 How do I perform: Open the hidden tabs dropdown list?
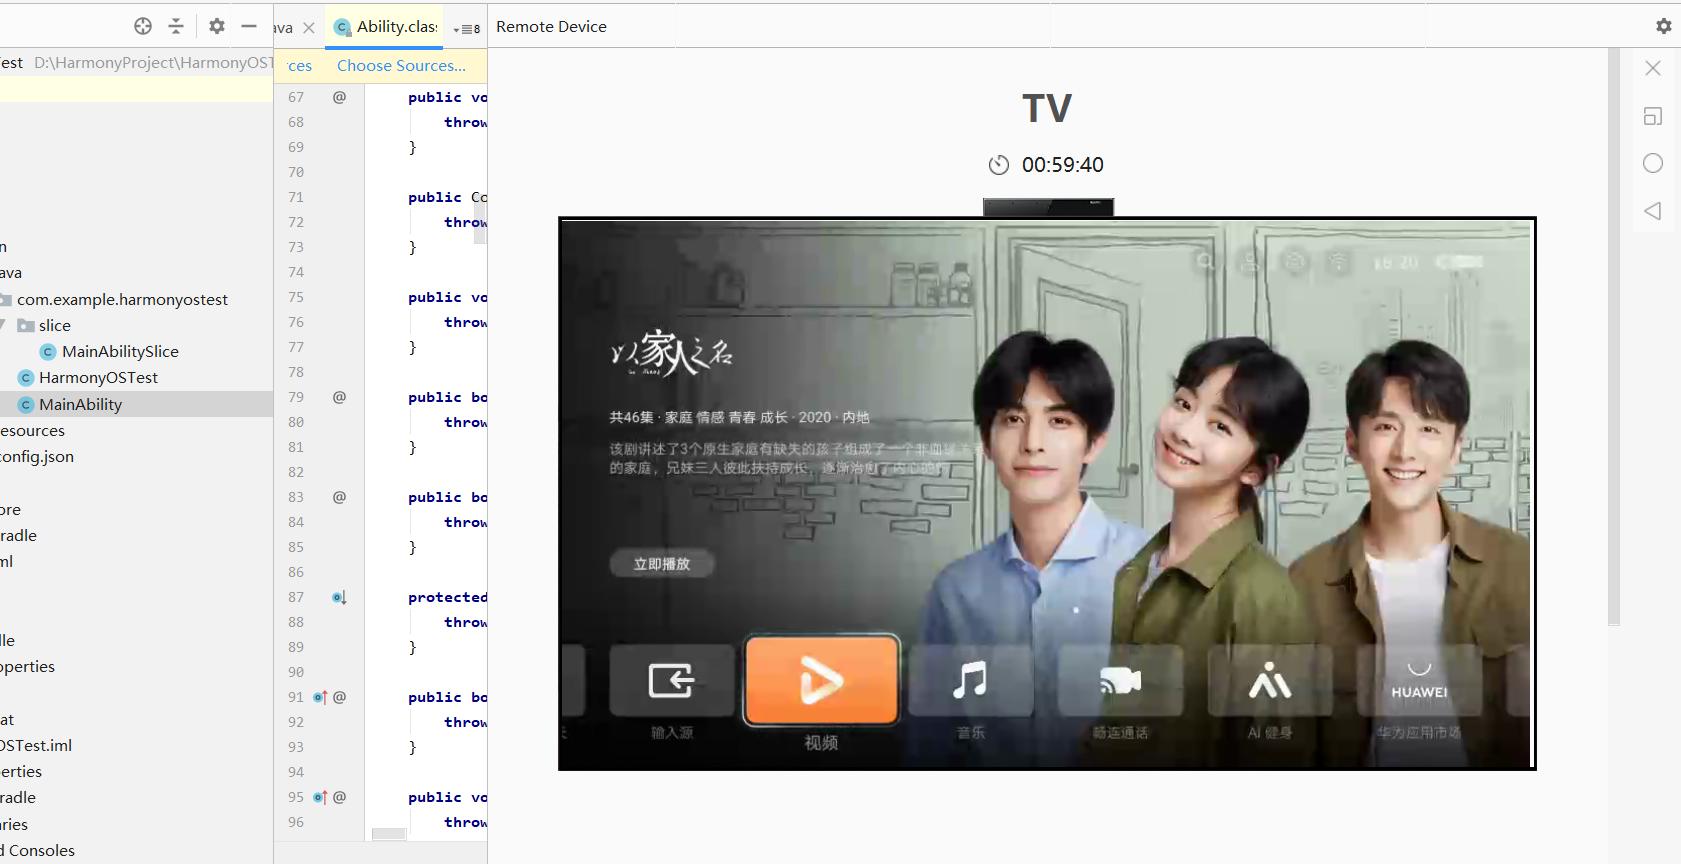click(x=466, y=29)
